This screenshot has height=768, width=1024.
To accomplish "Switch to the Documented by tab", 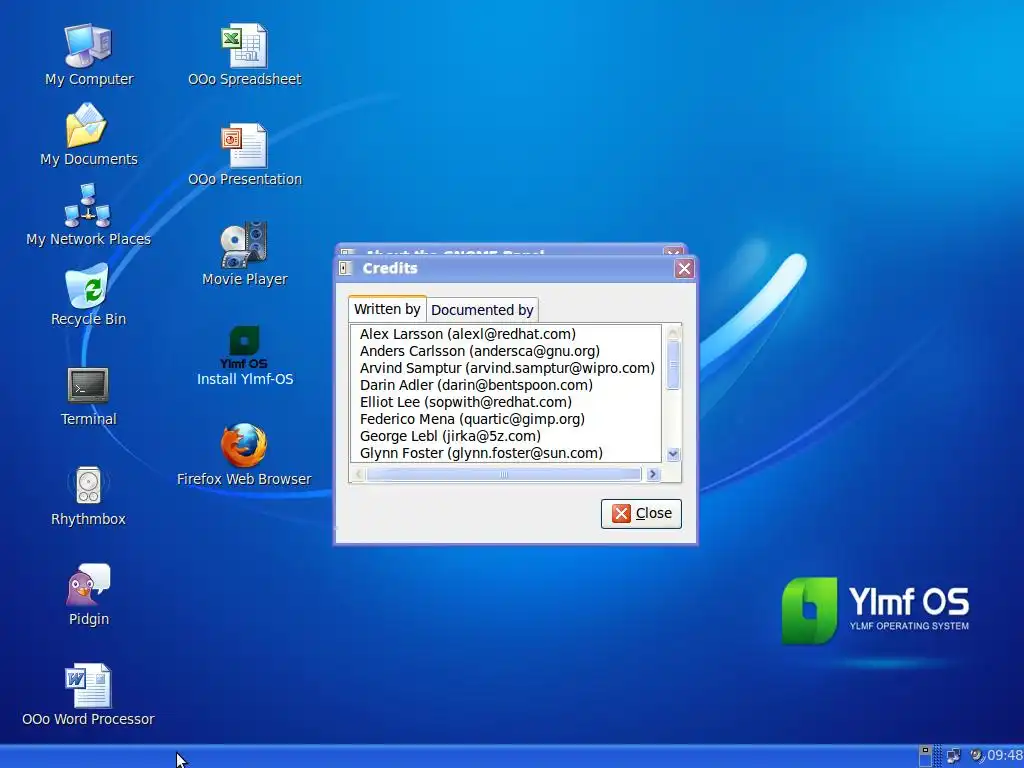I will (x=482, y=310).
